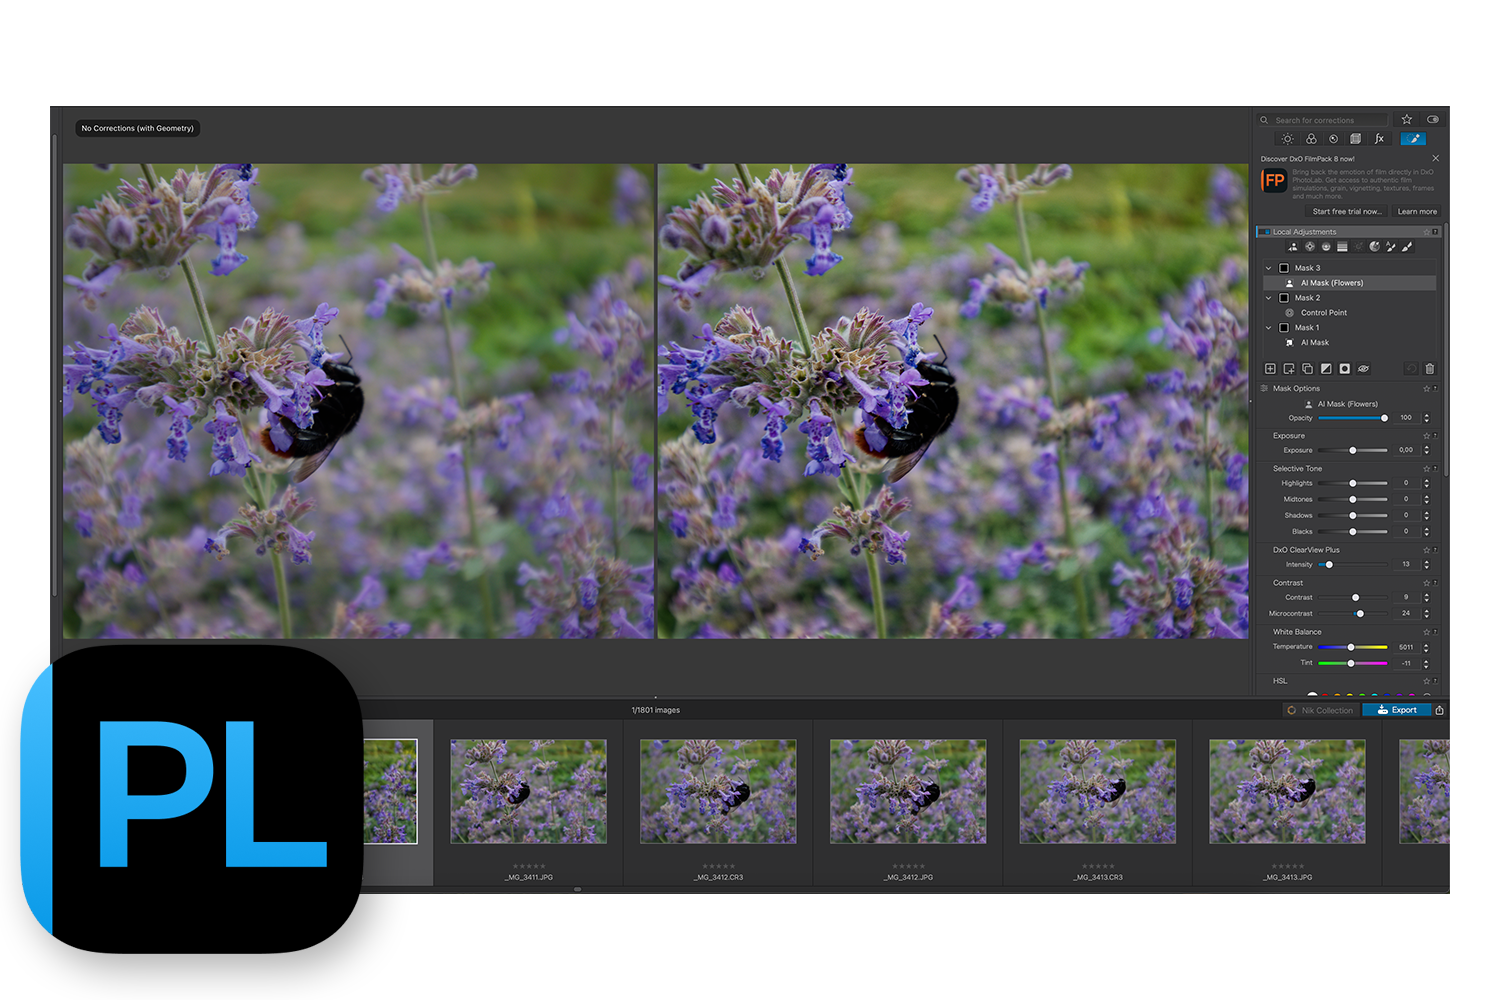Click the DxO FilmPack FP logo
Image resolution: width=1500 pixels, height=1000 pixels.
pyautogui.click(x=1273, y=181)
